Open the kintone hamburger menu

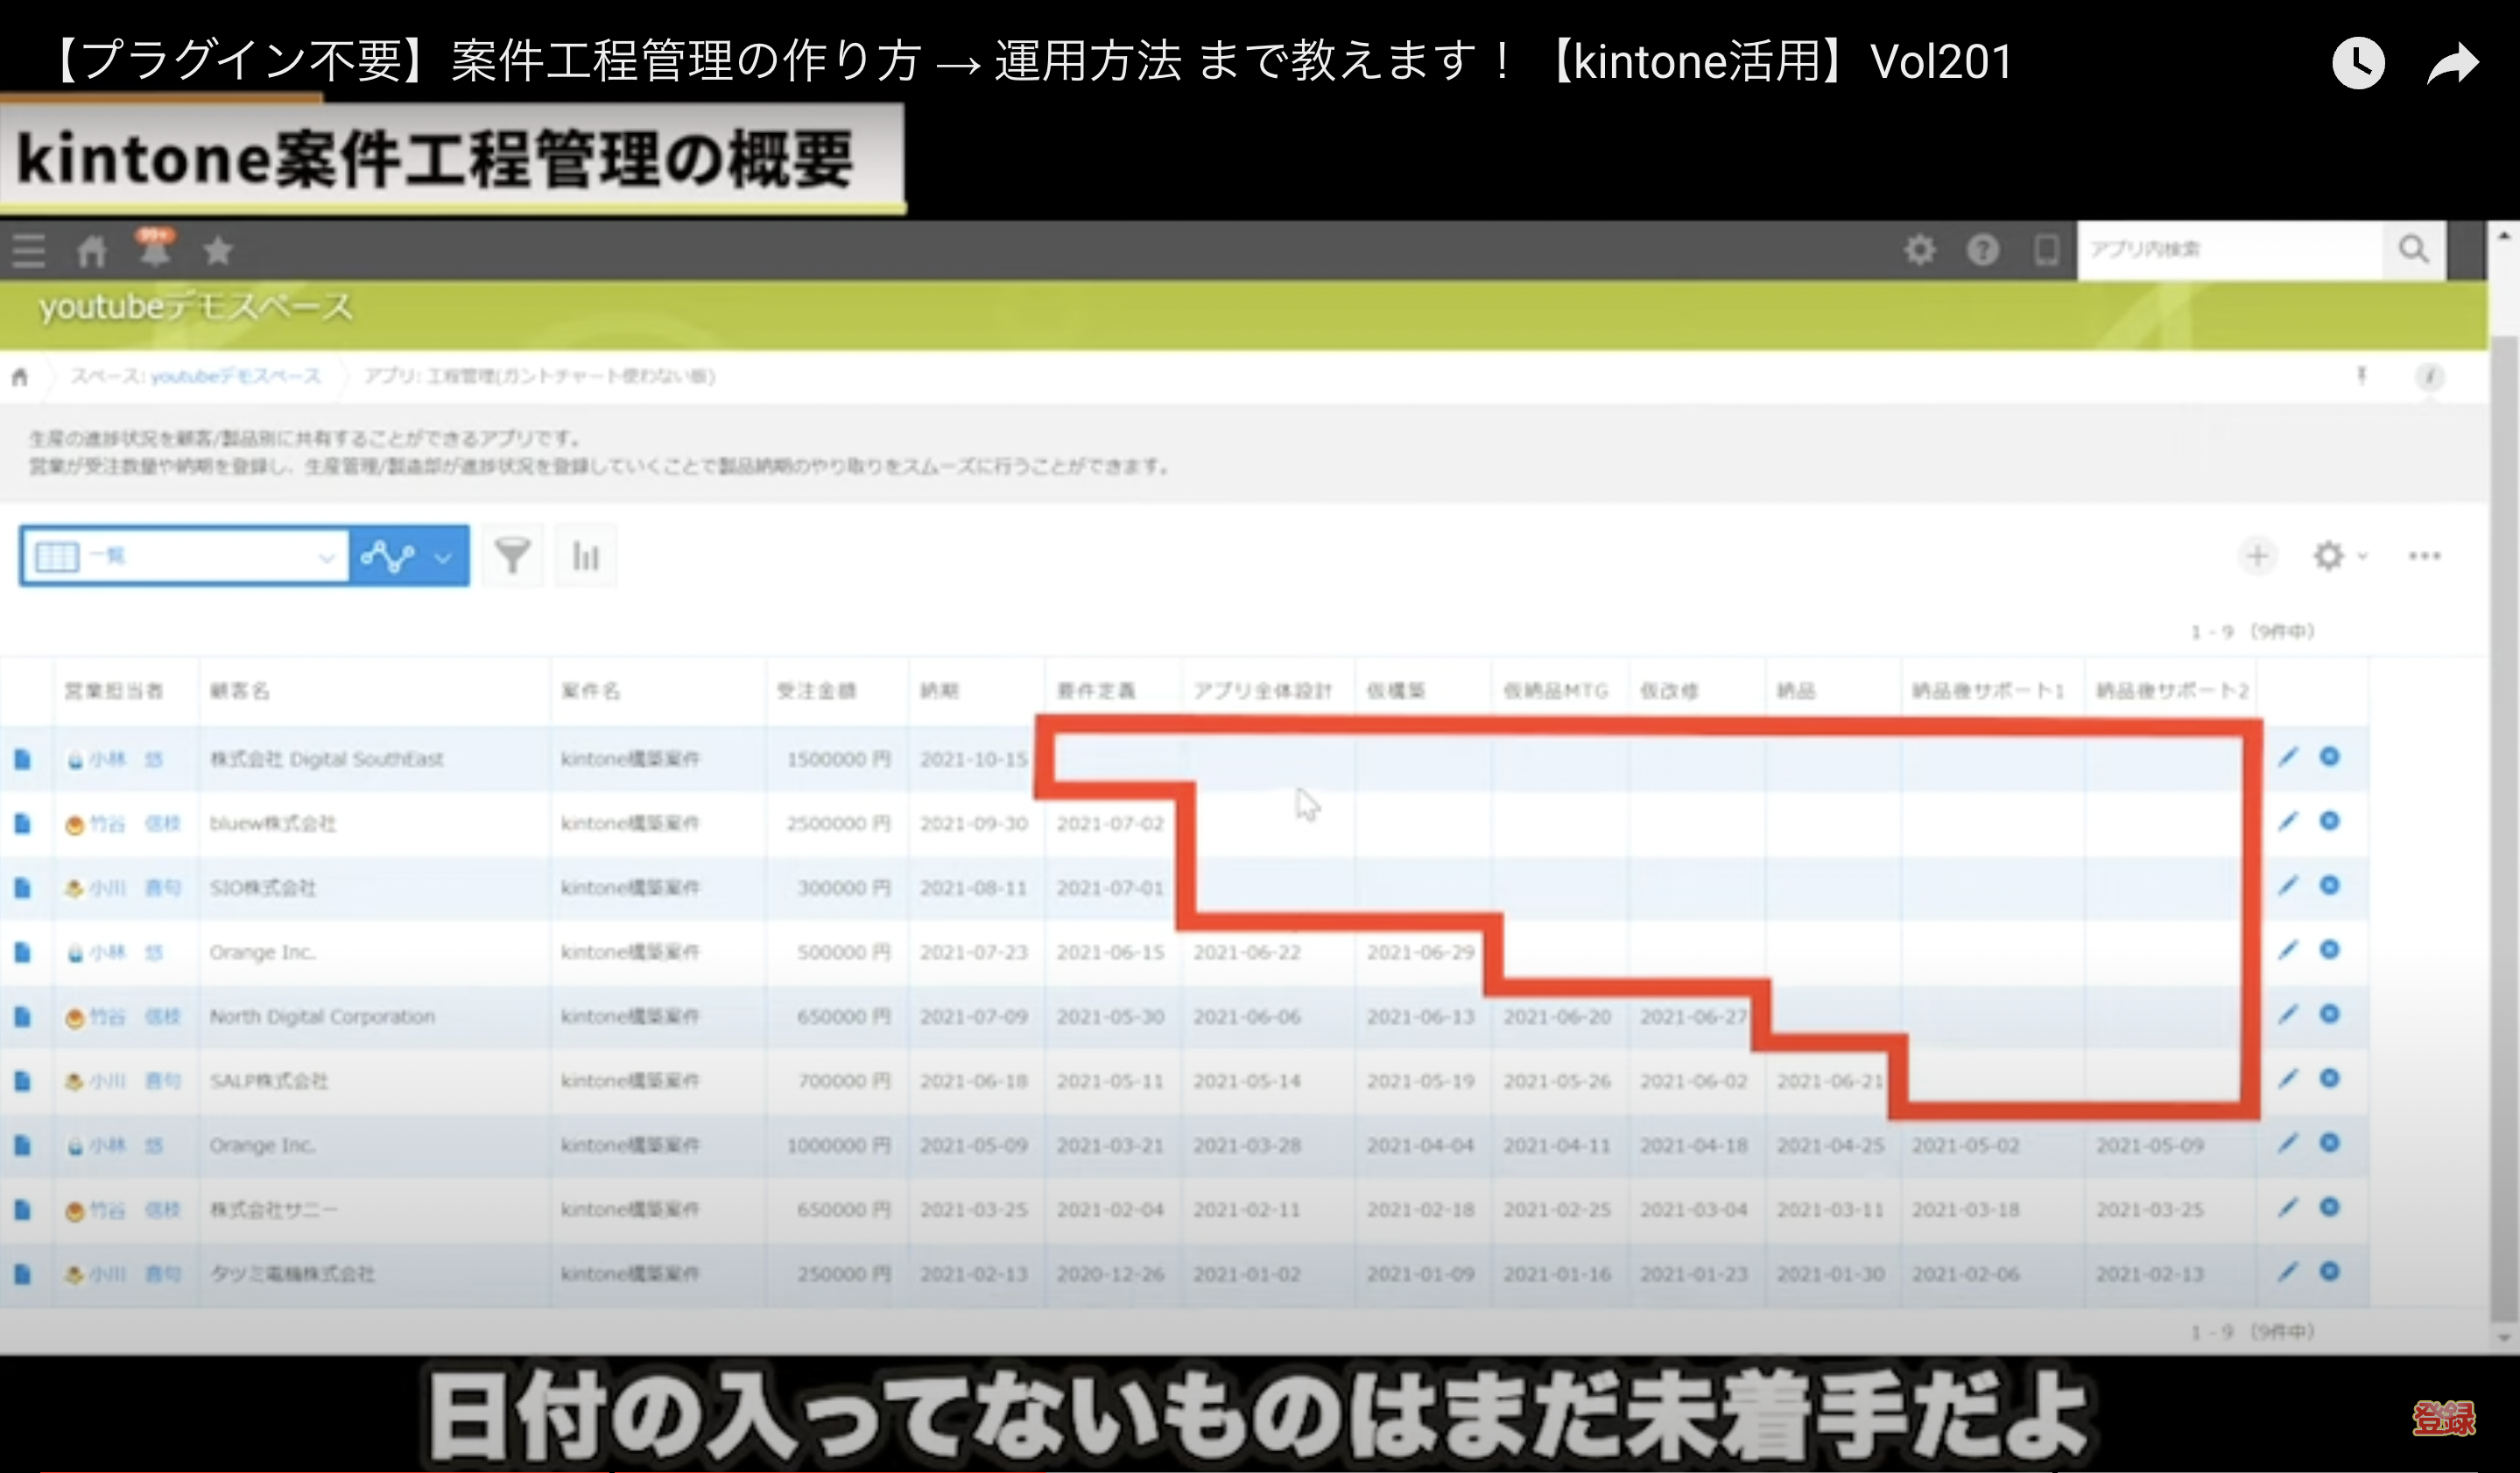[x=29, y=250]
